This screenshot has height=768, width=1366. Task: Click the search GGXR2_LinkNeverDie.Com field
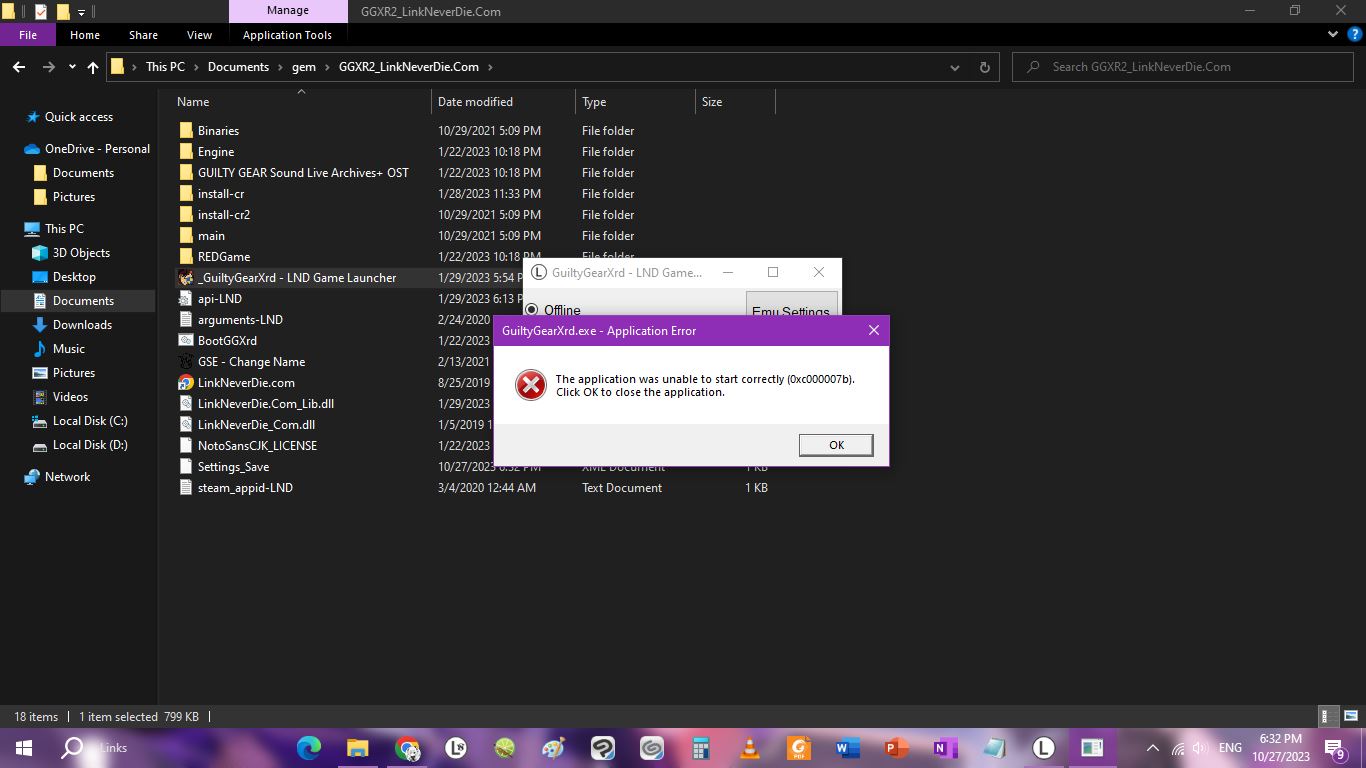pyautogui.click(x=1190, y=67)
